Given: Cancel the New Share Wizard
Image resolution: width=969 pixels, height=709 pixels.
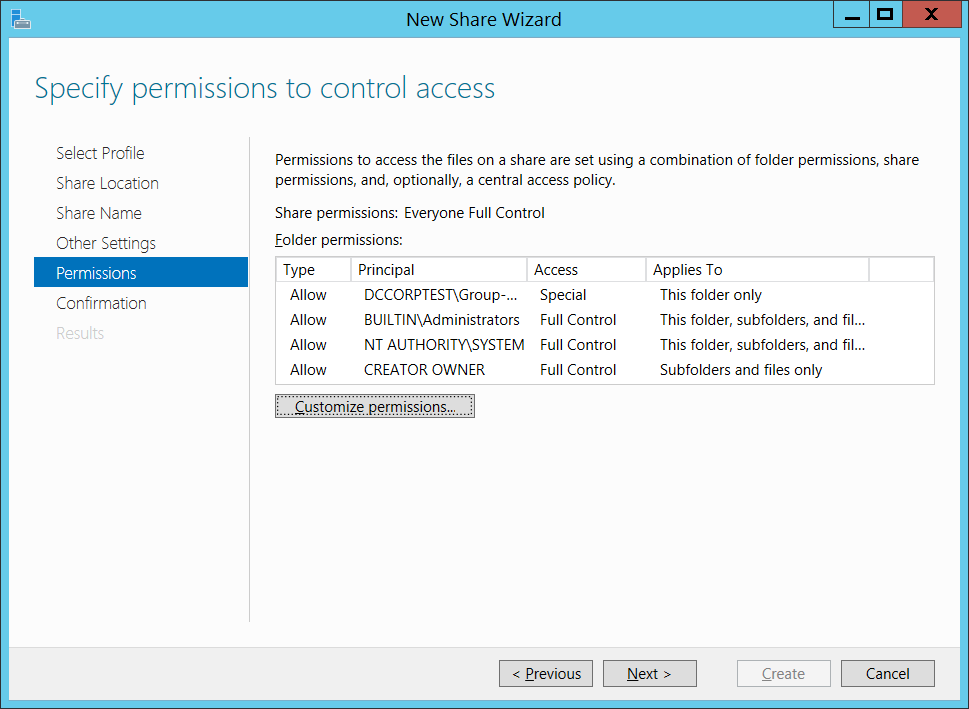Looking at the screenshot, I should pos(887,673).
